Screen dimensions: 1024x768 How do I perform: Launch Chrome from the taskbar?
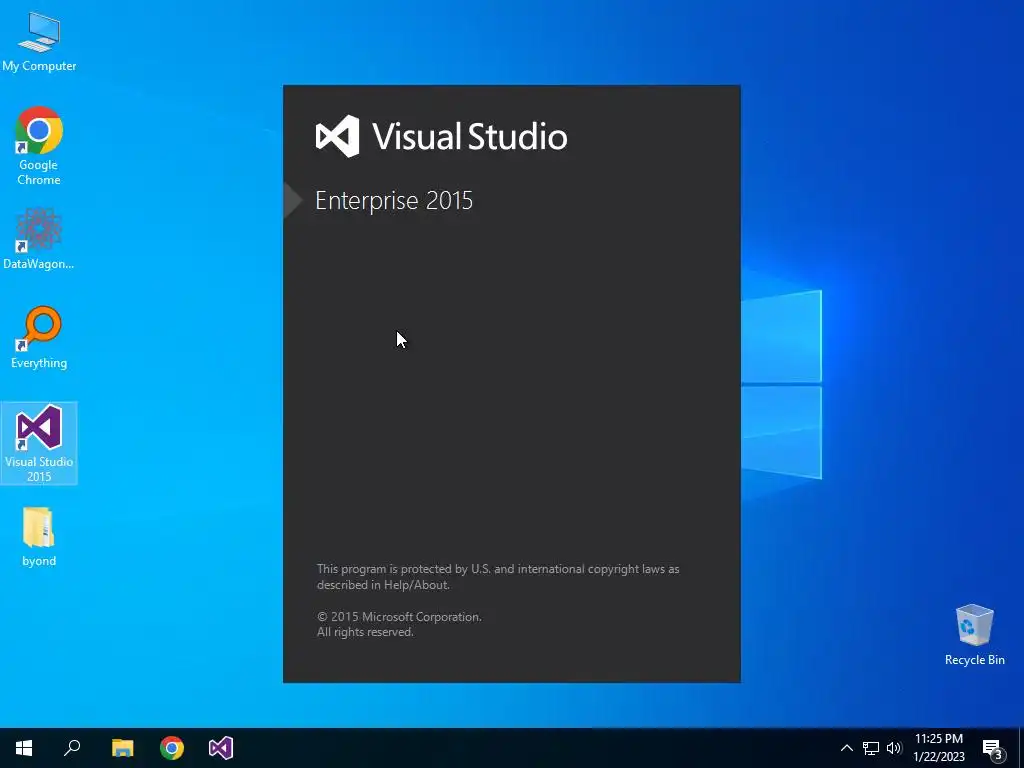pyautogui.click(x=172, y=748)
